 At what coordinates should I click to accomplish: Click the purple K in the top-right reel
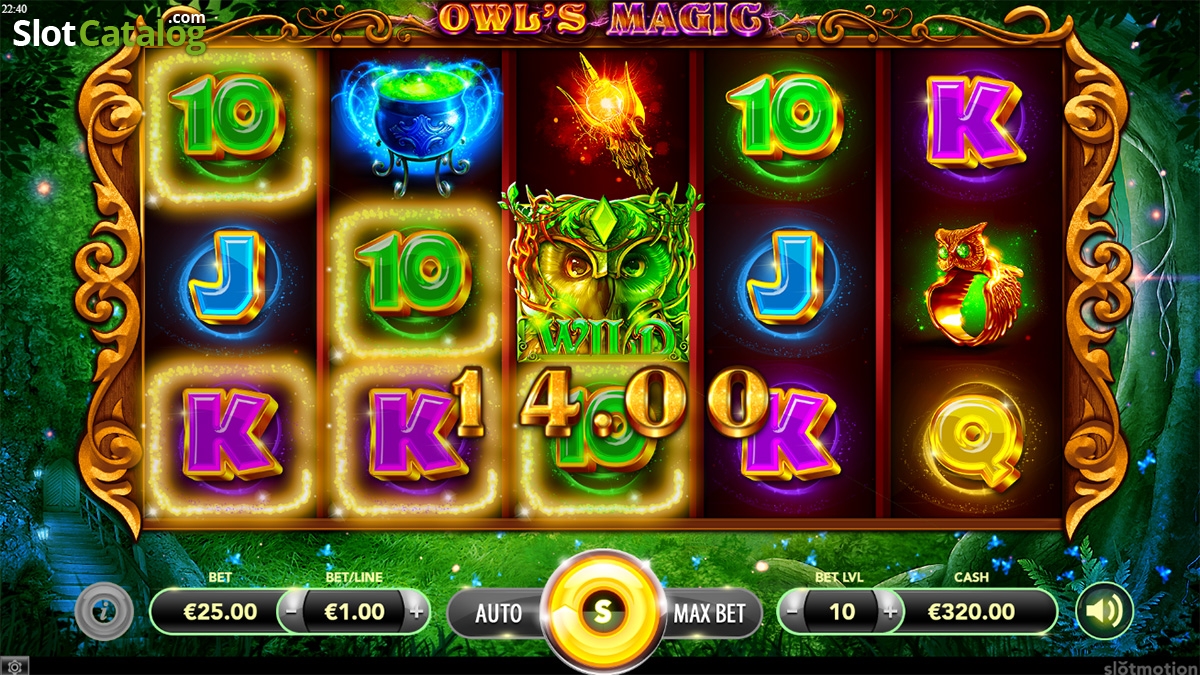pos(975,123)
